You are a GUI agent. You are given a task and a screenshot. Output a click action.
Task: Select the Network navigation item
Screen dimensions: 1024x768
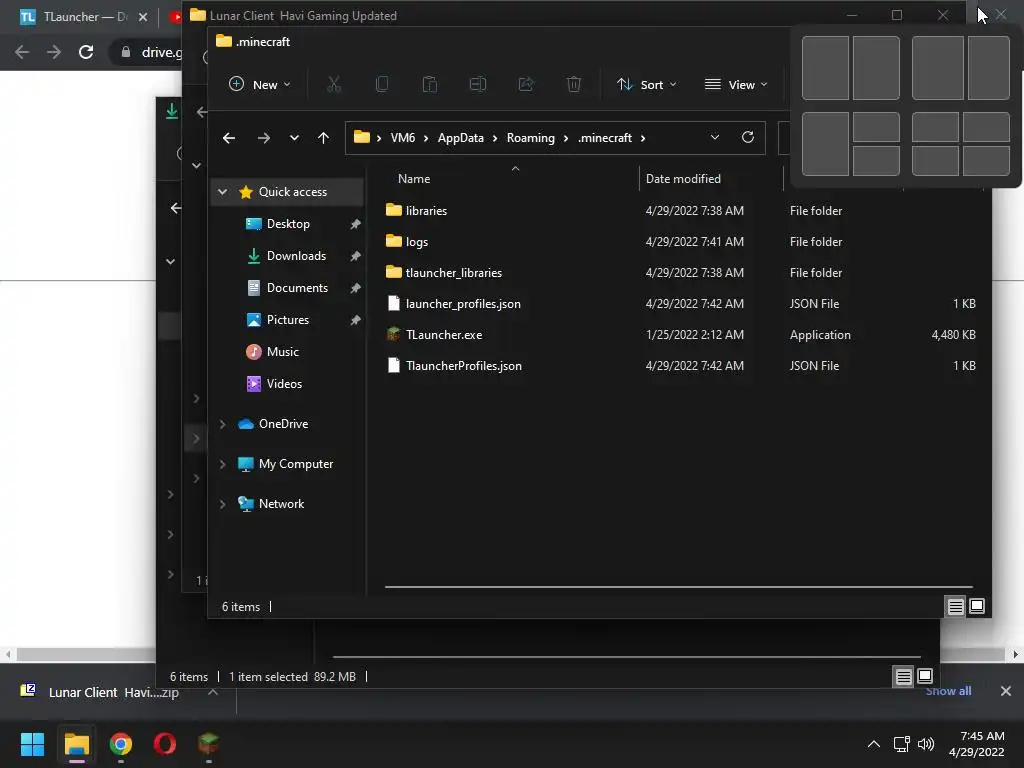click(281, 504)
